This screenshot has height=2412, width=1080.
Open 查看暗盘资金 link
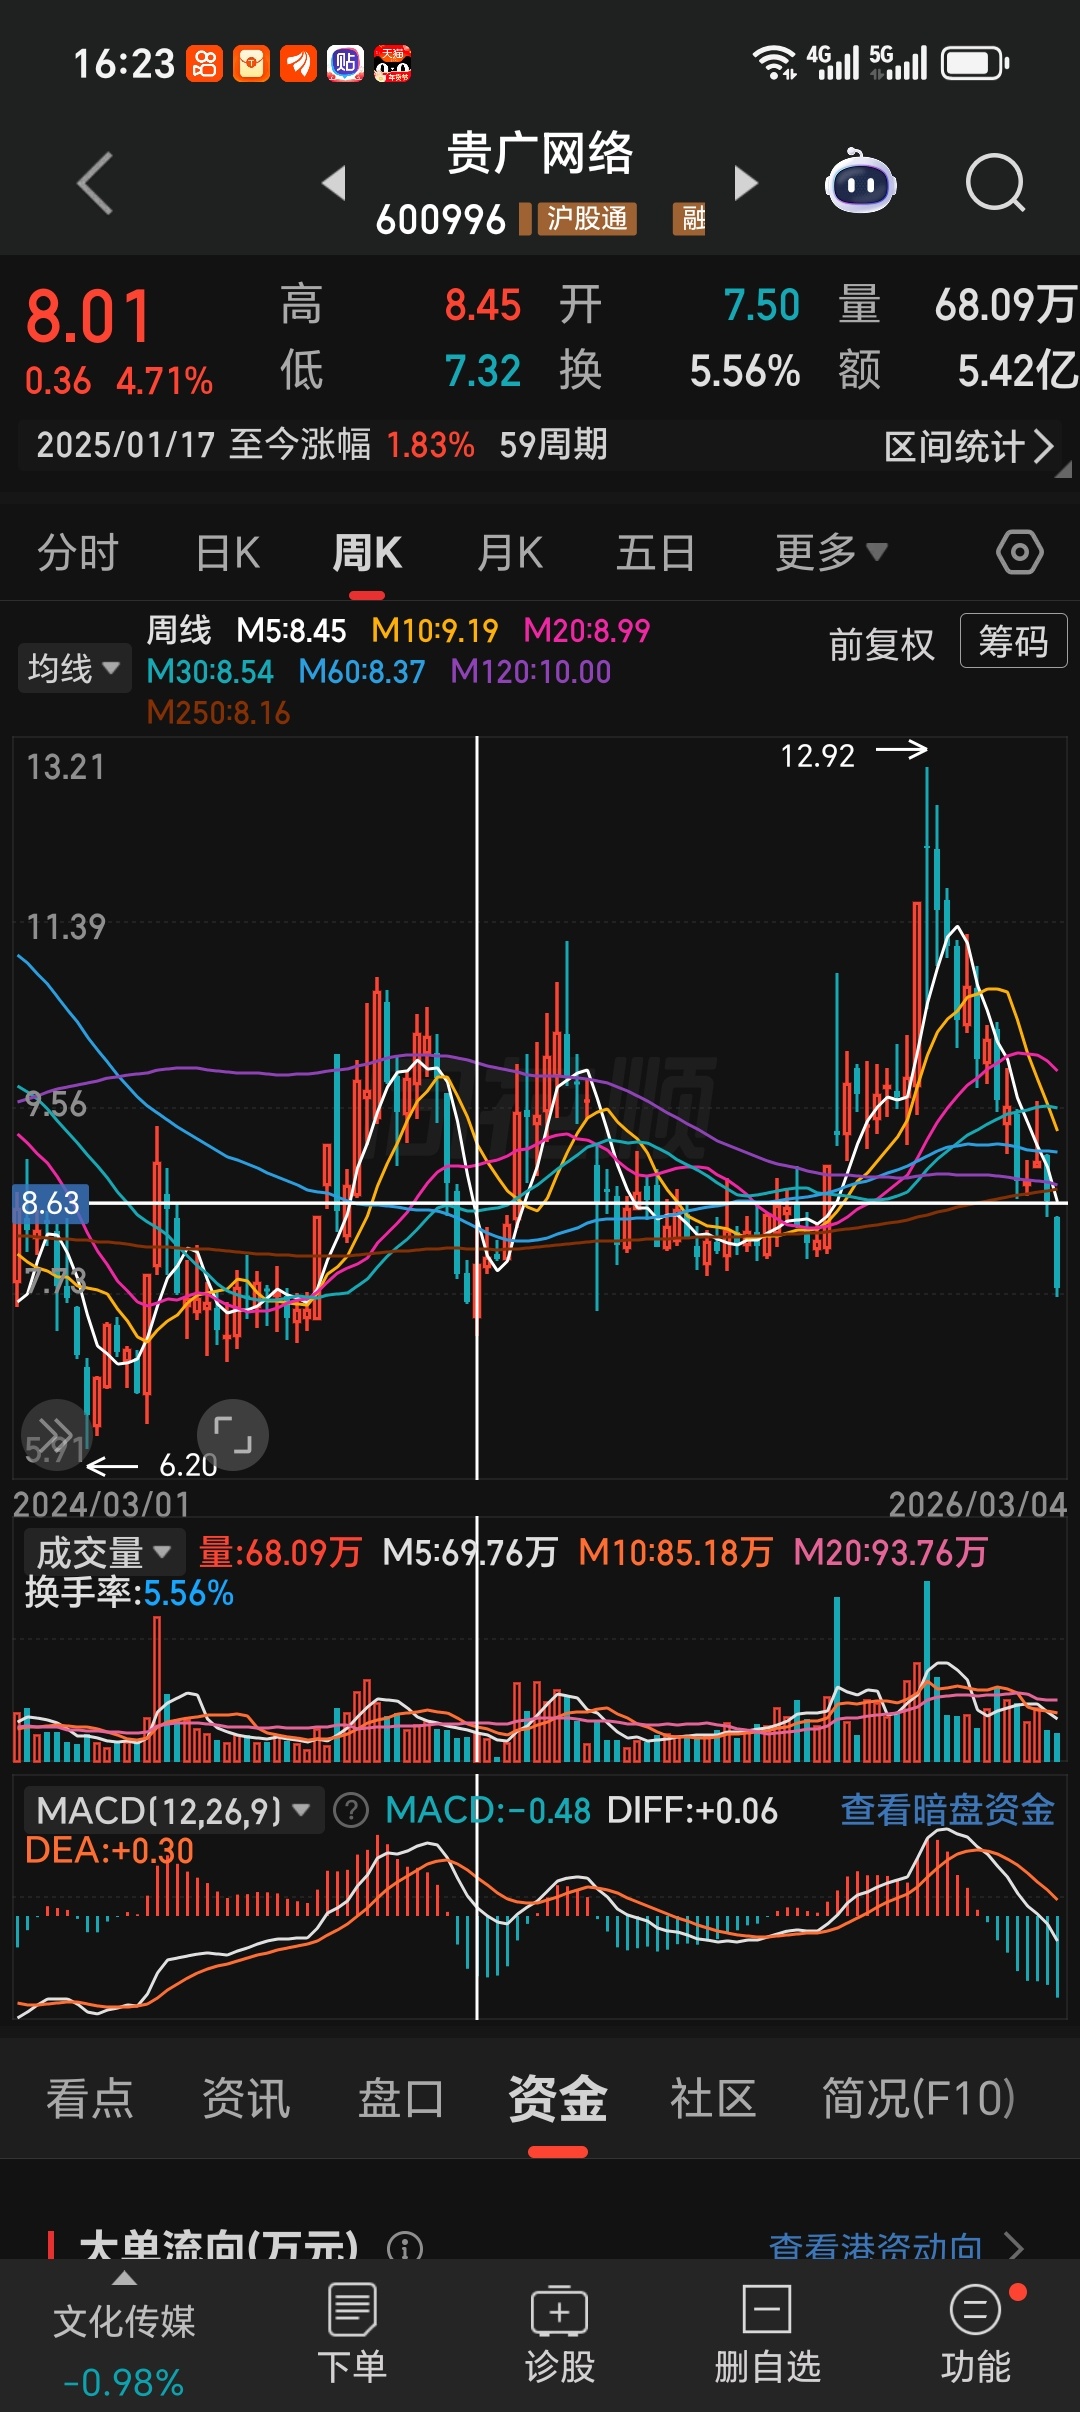(x=947, y=1810)
